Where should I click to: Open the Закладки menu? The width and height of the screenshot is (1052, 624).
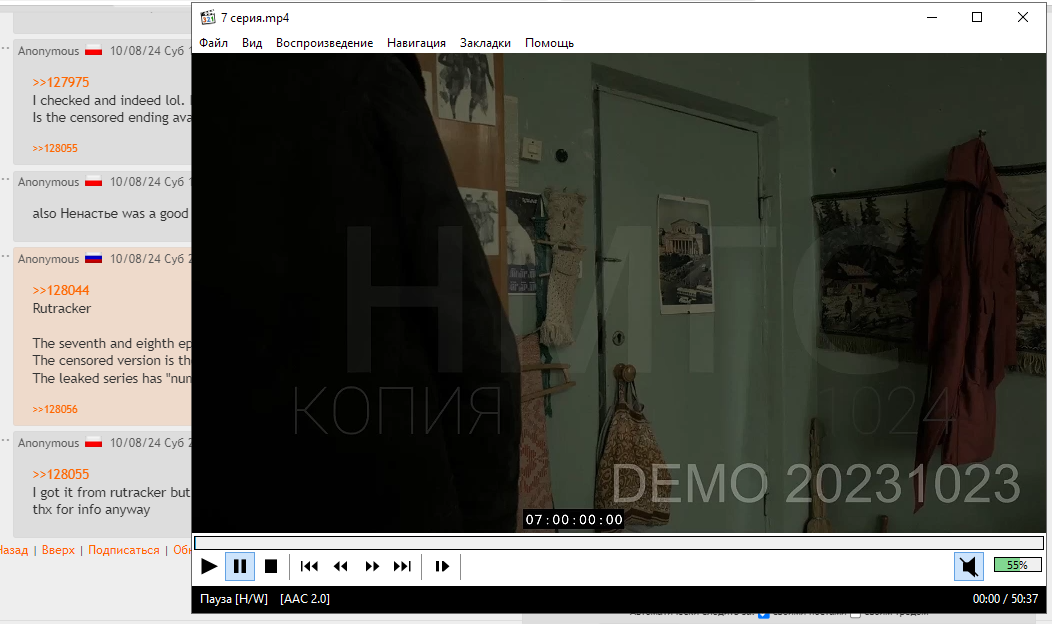point(485,43)
